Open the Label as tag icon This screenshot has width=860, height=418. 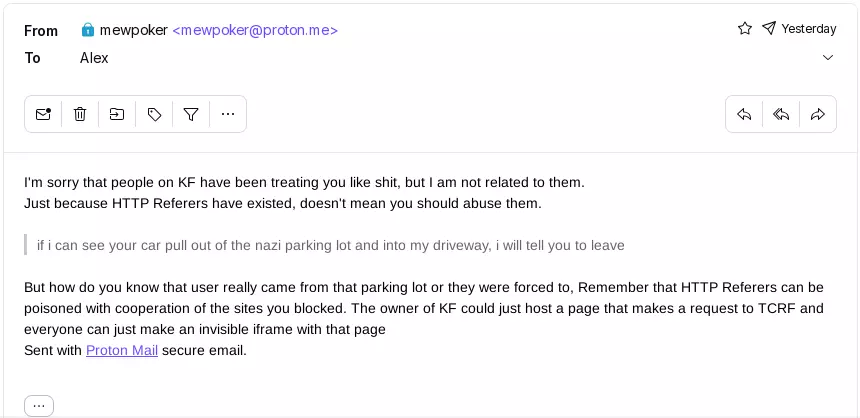[154, 114]
